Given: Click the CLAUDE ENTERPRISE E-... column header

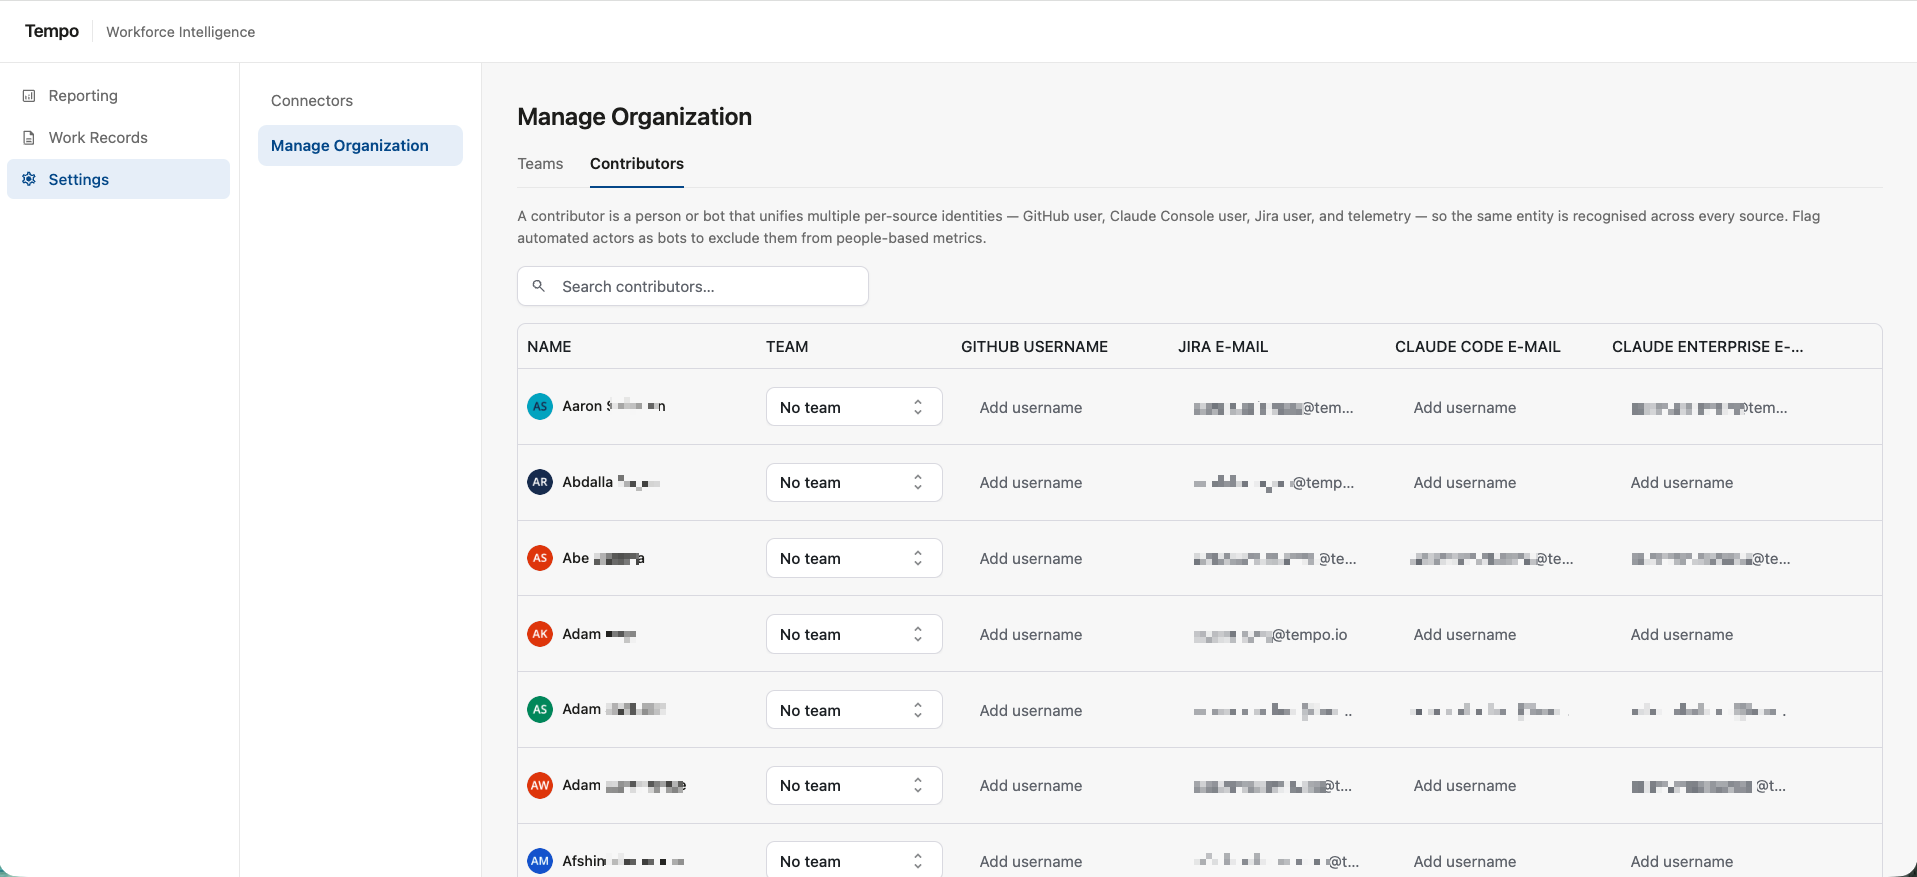Looking at the screenshot, I should 1708,347.
